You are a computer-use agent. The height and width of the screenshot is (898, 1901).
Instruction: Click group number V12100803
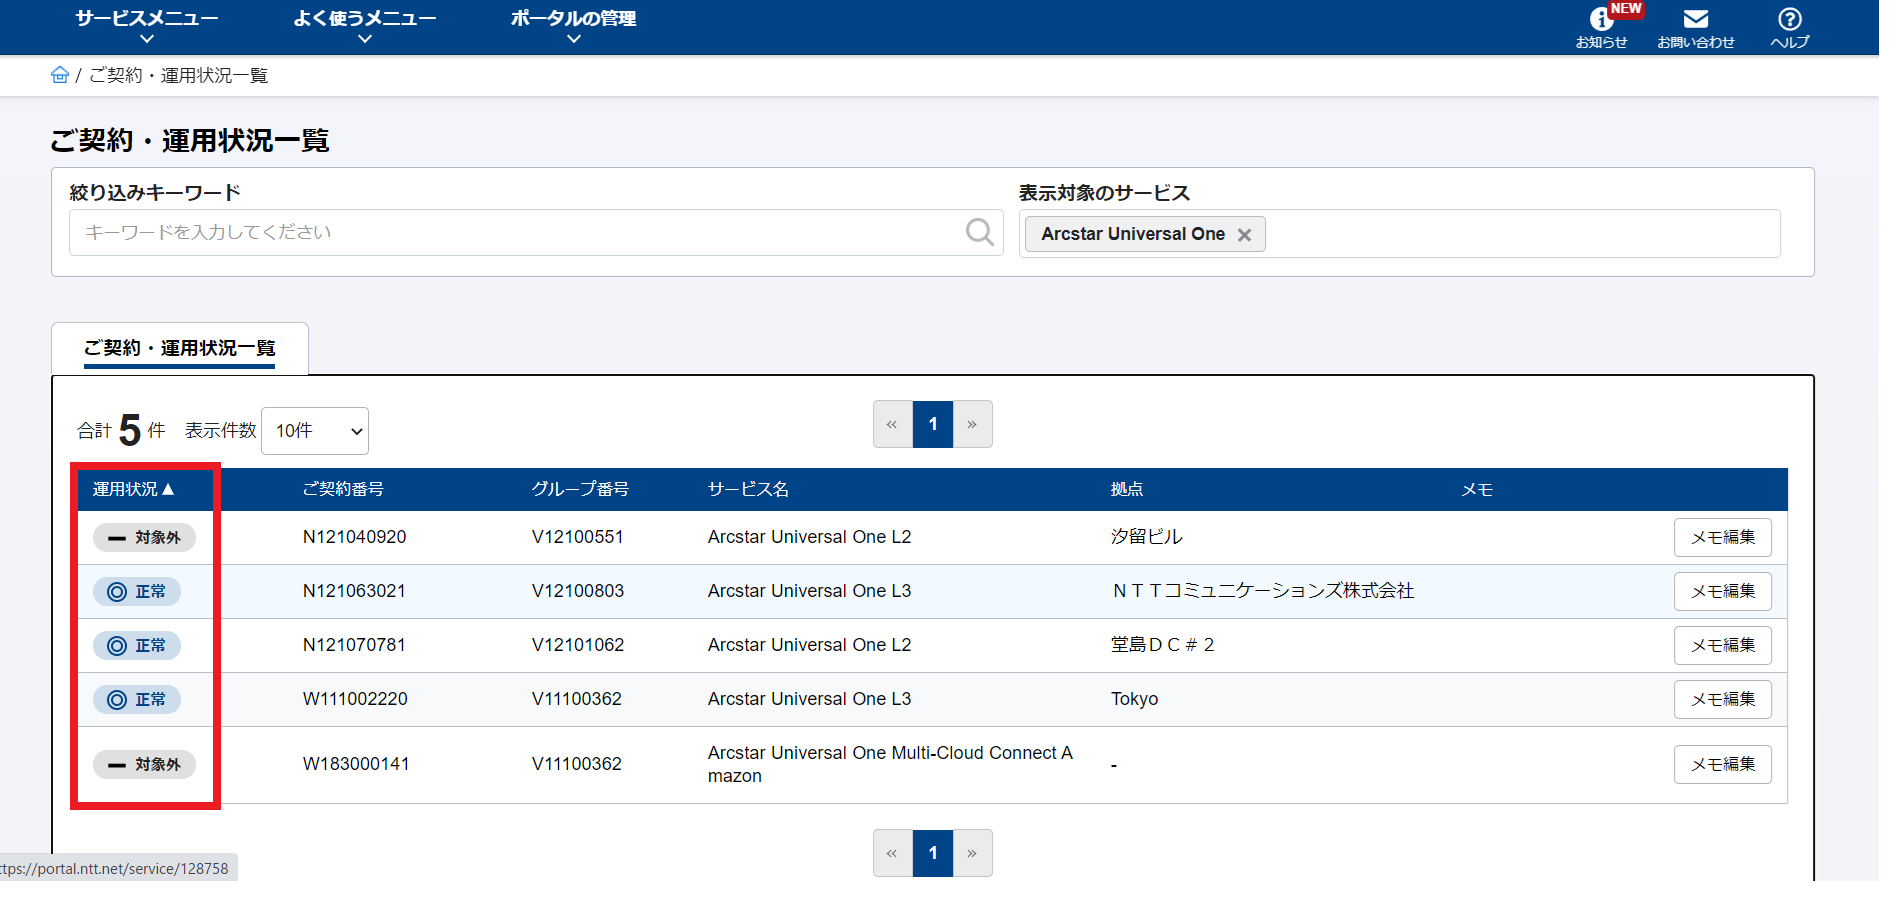click(578, 591)
